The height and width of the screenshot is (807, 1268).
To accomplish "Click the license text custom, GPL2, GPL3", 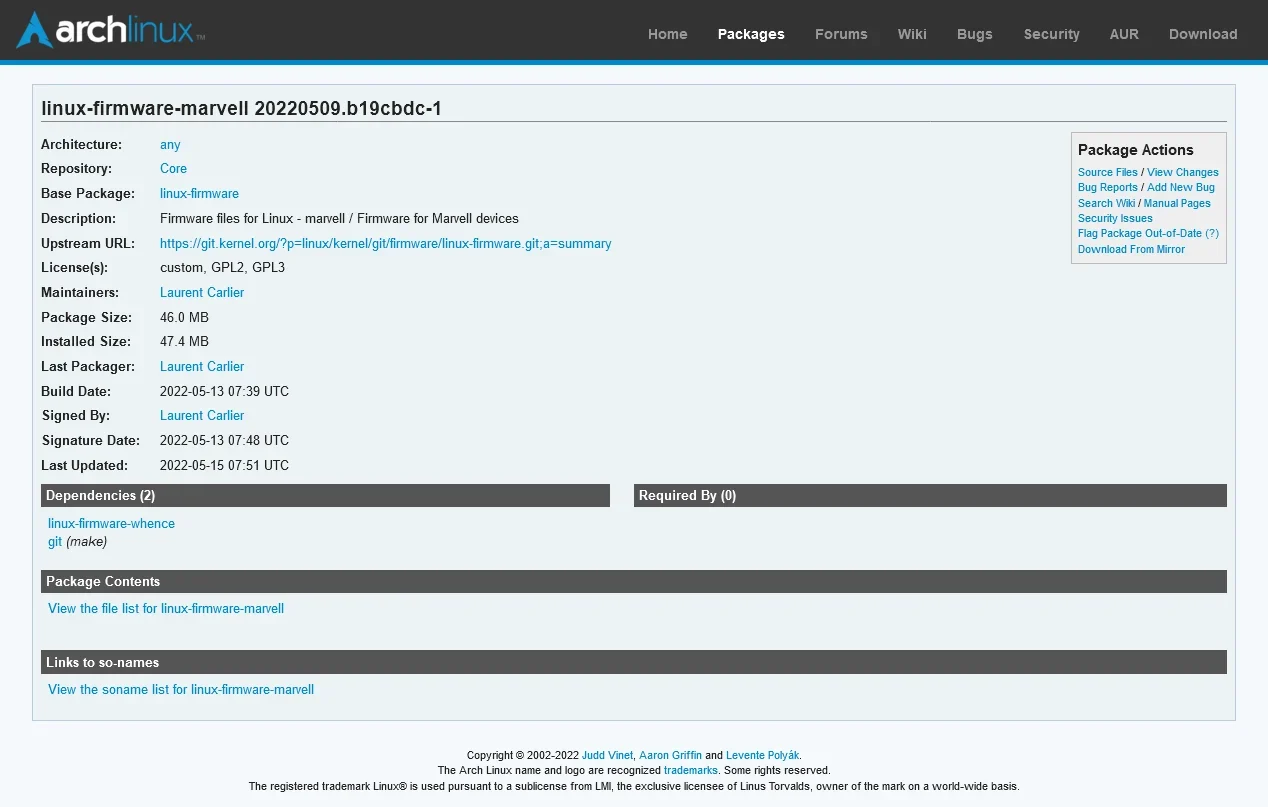I will [x=221, y=268].
